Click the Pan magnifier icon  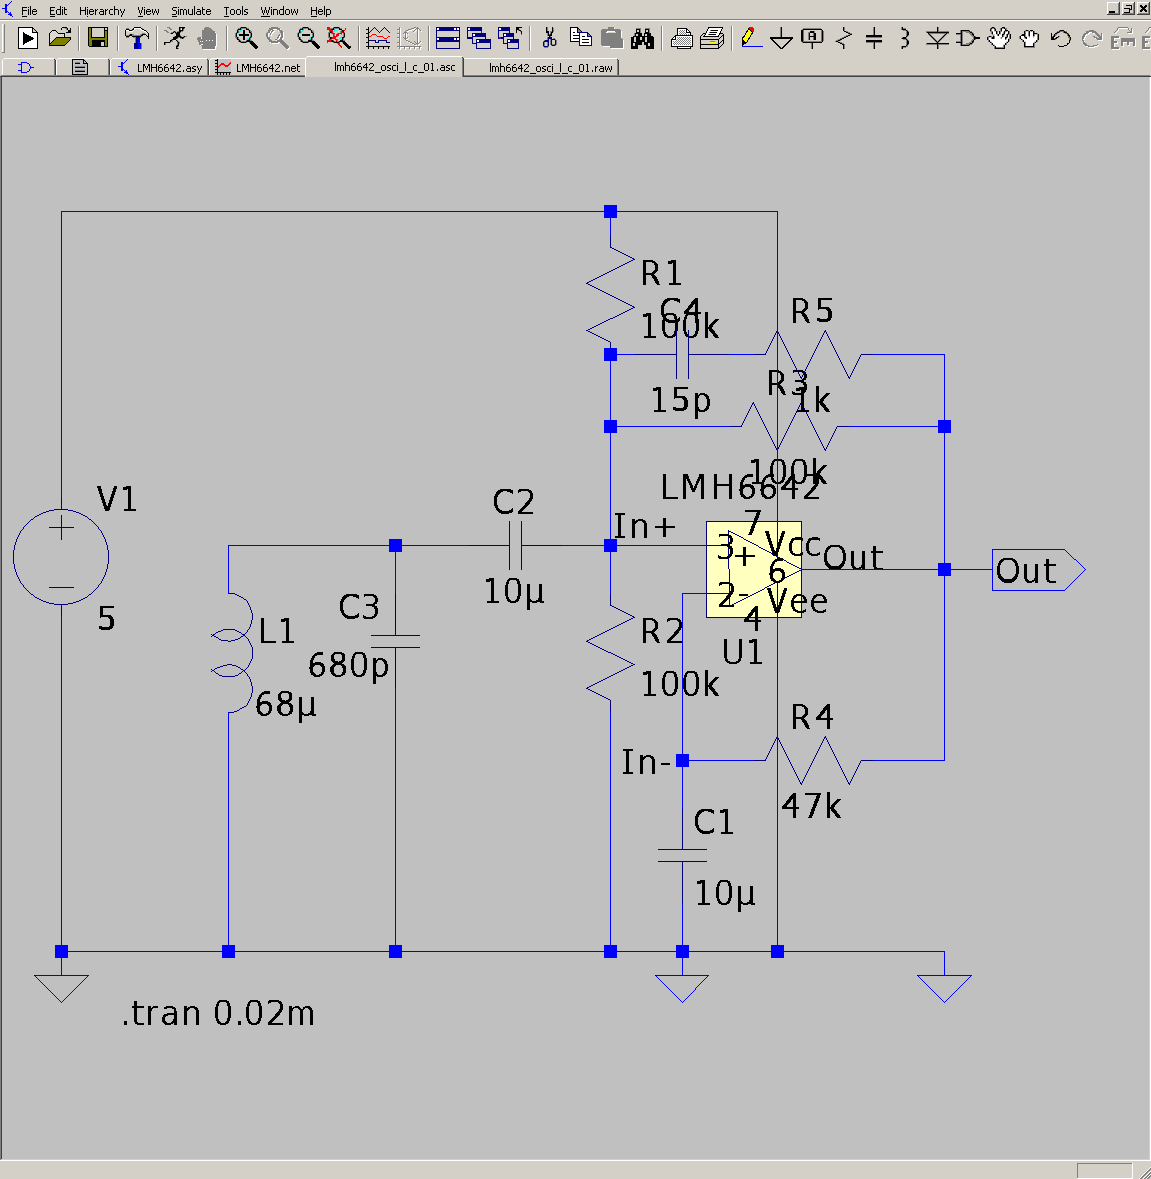click(277, 38)
